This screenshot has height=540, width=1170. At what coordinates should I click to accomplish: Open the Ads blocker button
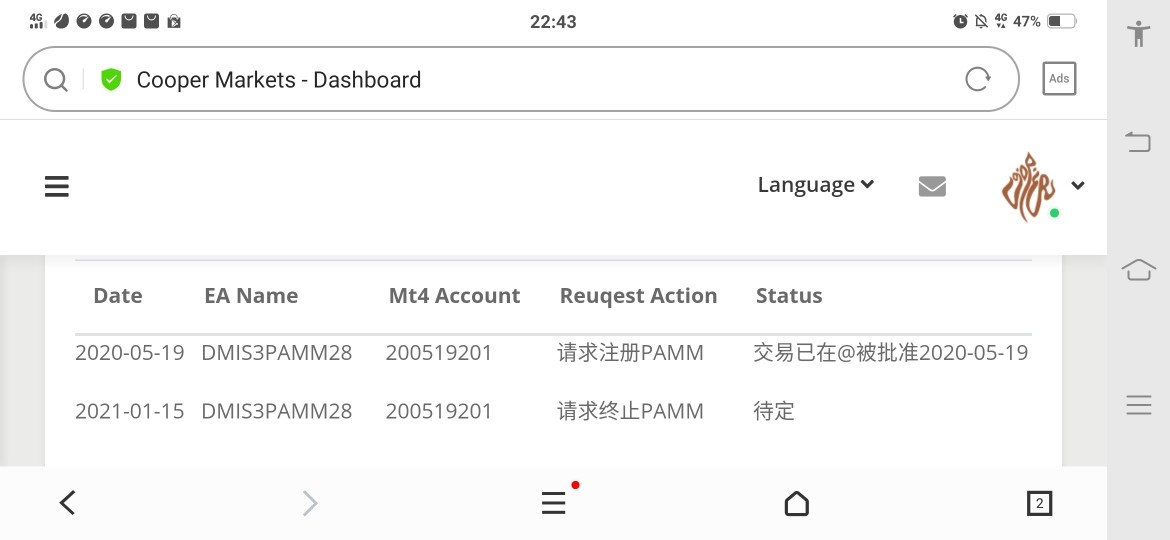coord(1059,79)
